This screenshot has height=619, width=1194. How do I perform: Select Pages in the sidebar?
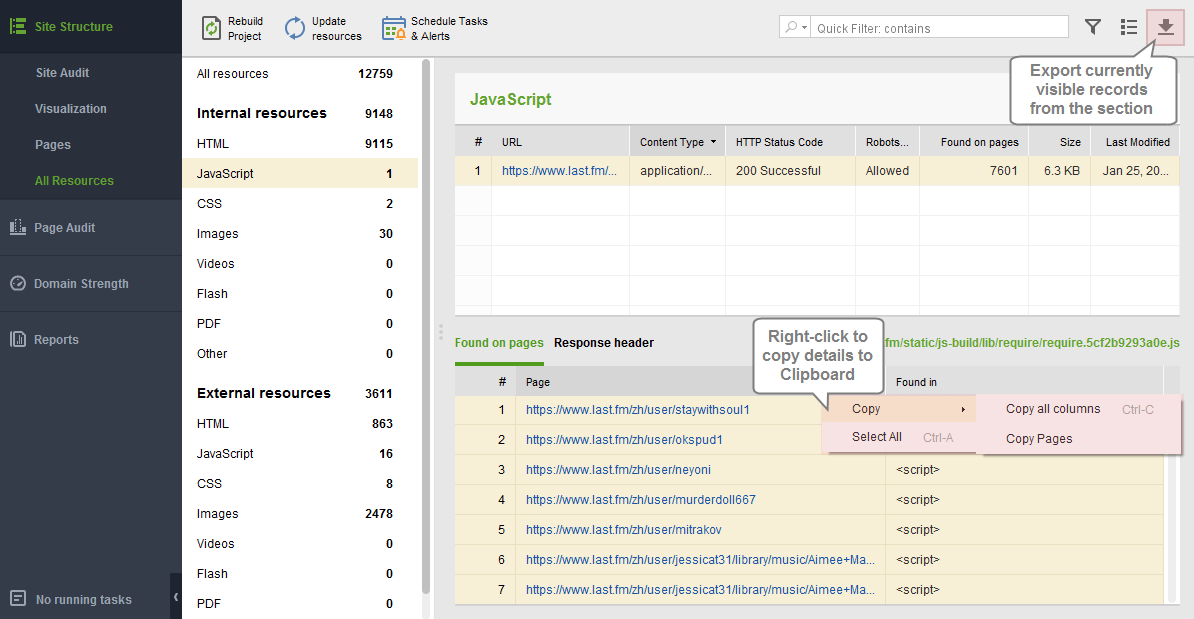[53, 144]
